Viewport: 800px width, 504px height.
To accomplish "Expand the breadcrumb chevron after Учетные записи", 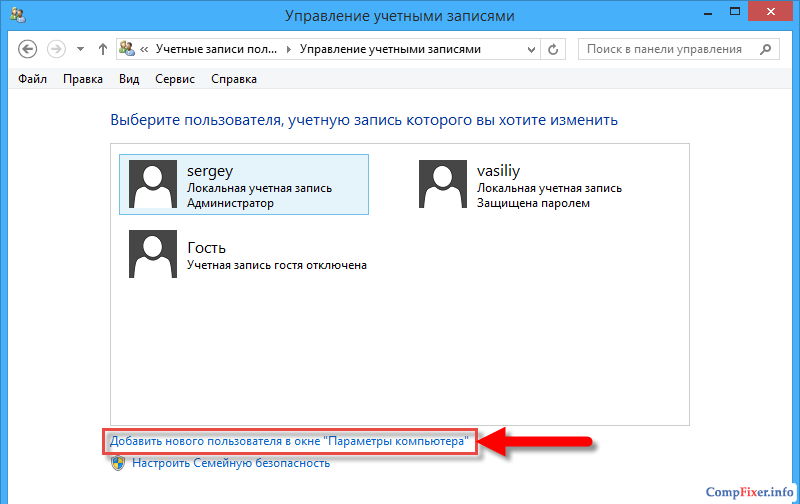I will click(x=290, y=49).
